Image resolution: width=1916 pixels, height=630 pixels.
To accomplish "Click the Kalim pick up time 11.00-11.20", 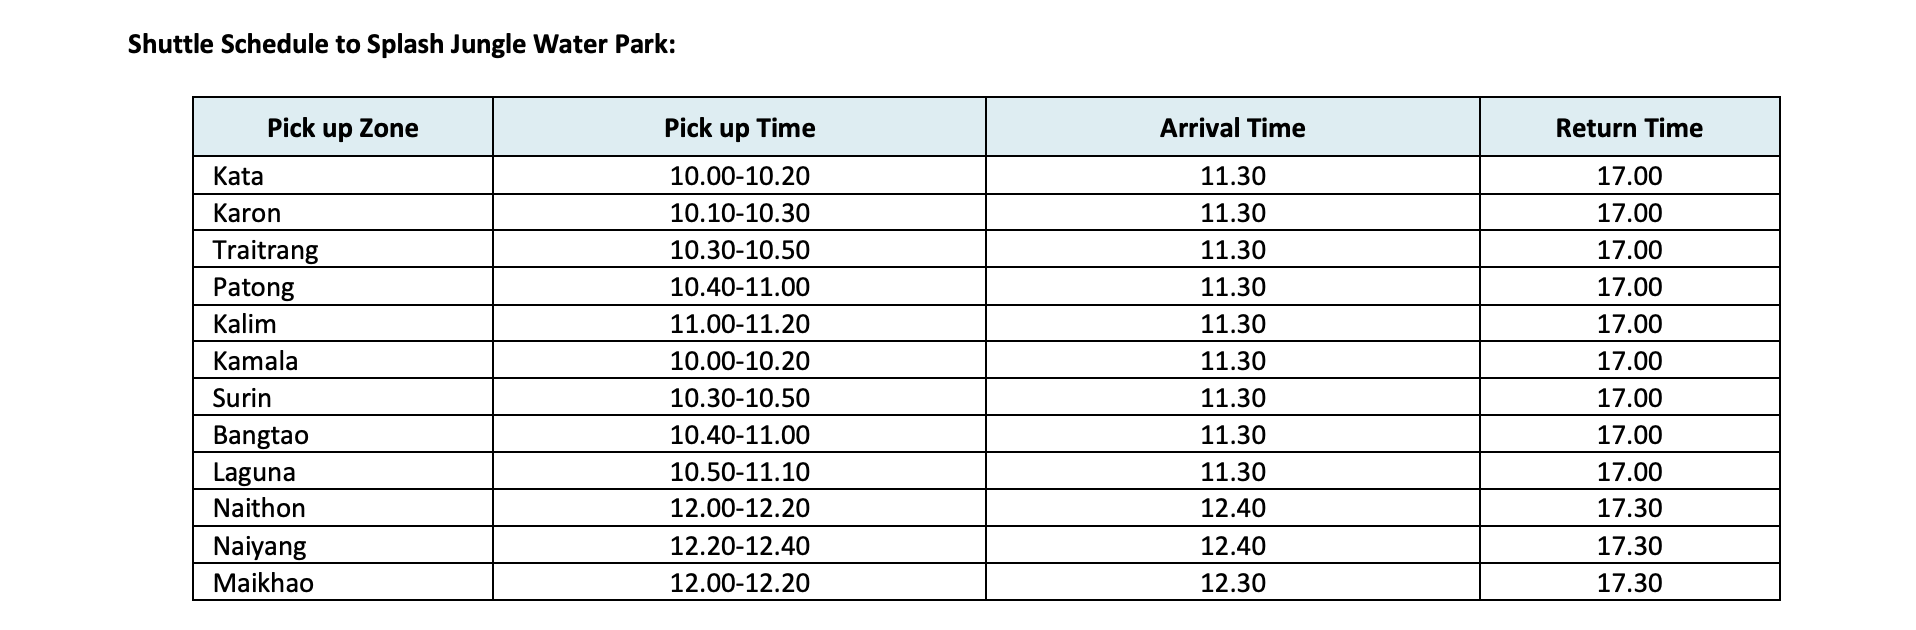I will click(739, 324).
